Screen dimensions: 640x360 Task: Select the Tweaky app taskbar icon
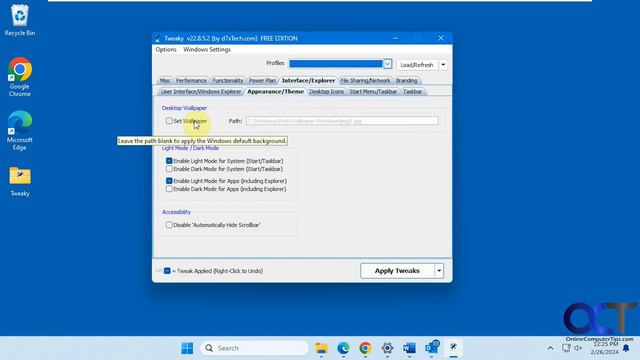point(453,347)
